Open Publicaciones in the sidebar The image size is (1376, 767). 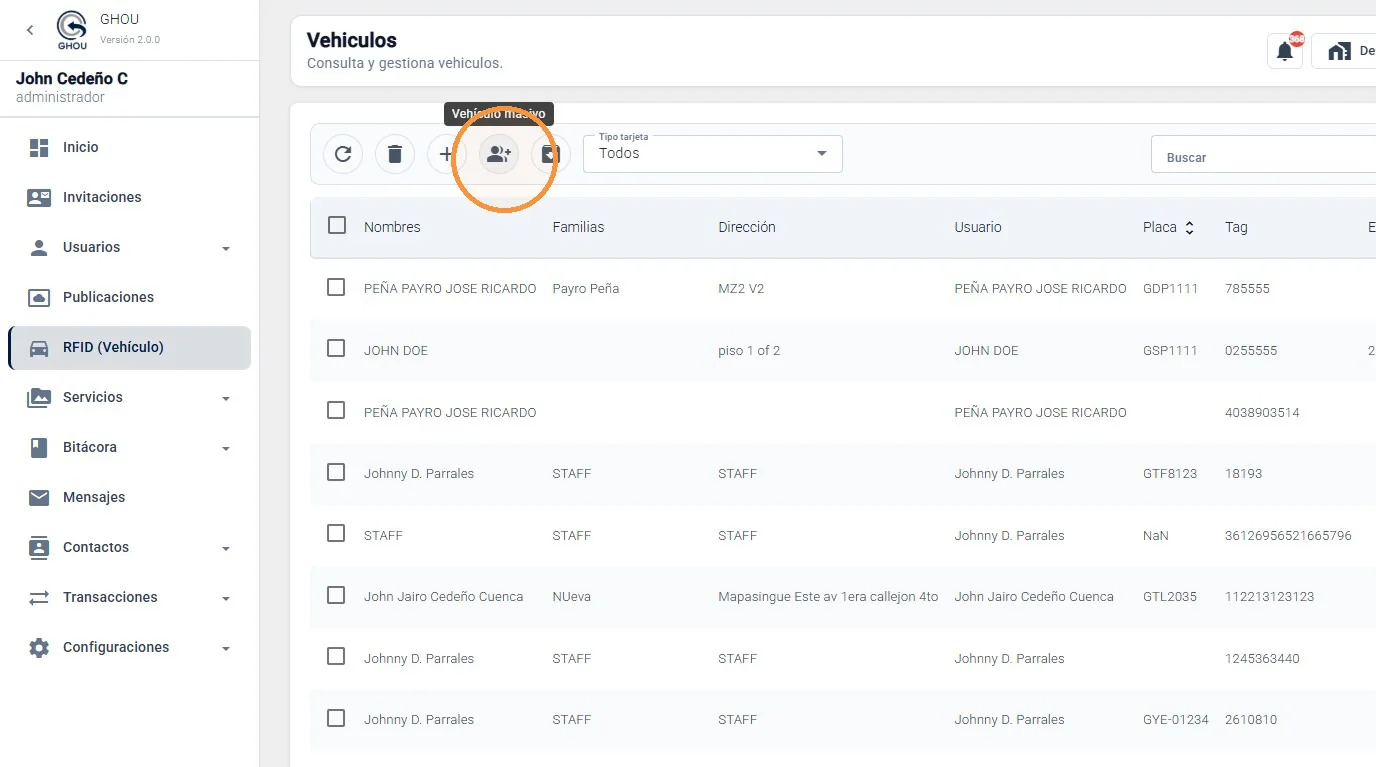(129, 297)
